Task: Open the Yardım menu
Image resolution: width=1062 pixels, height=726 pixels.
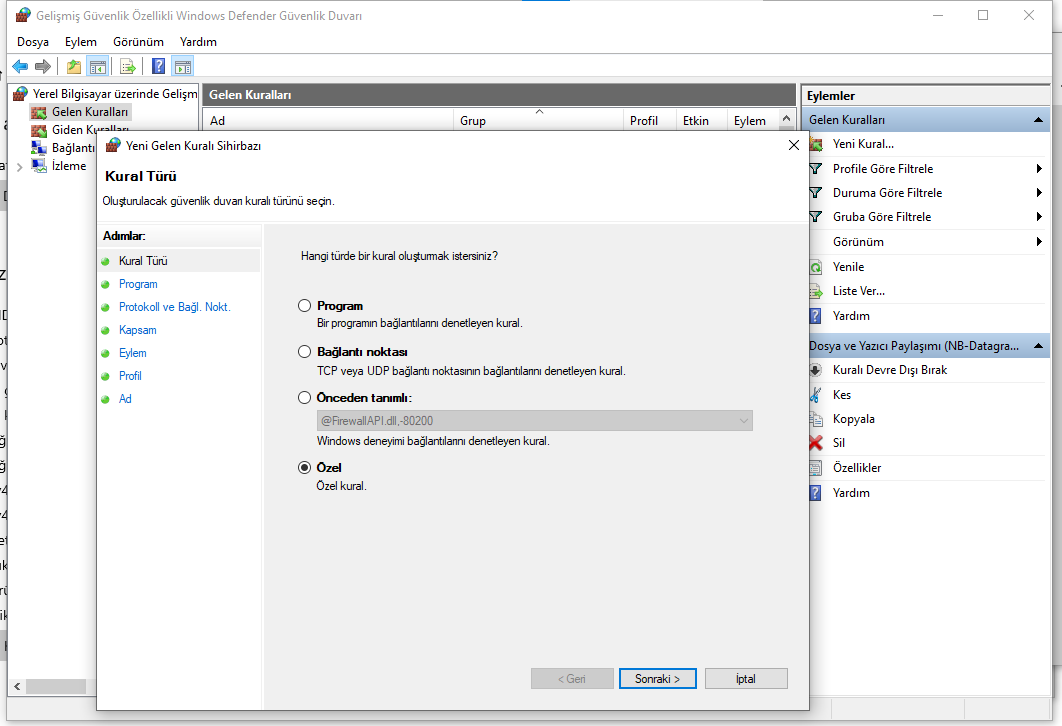Action: (x=198, y=42)
